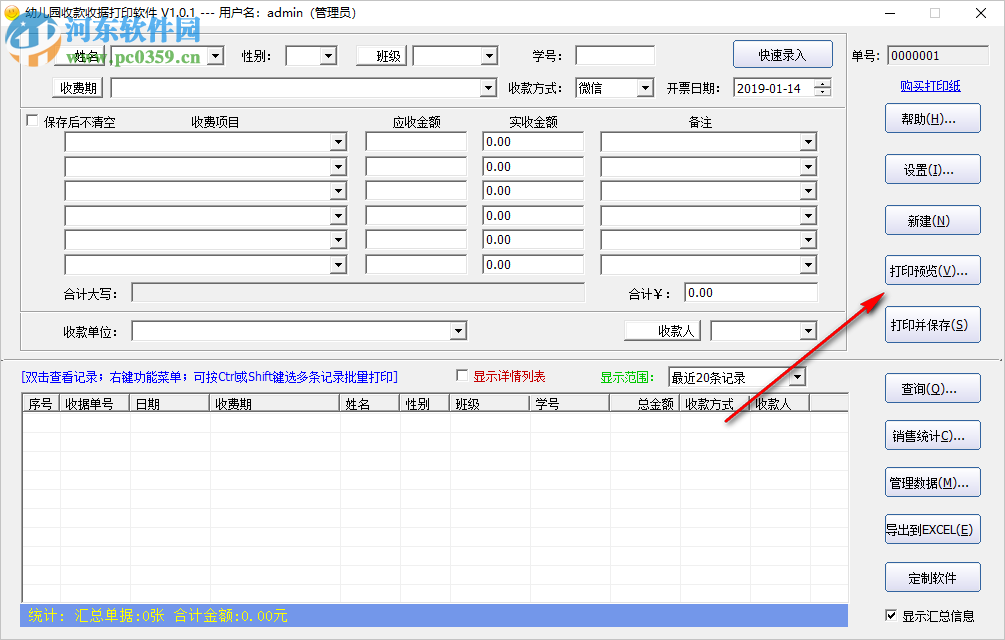Click 导出到EXCEL(E) export button

click(x=933, y=529)
